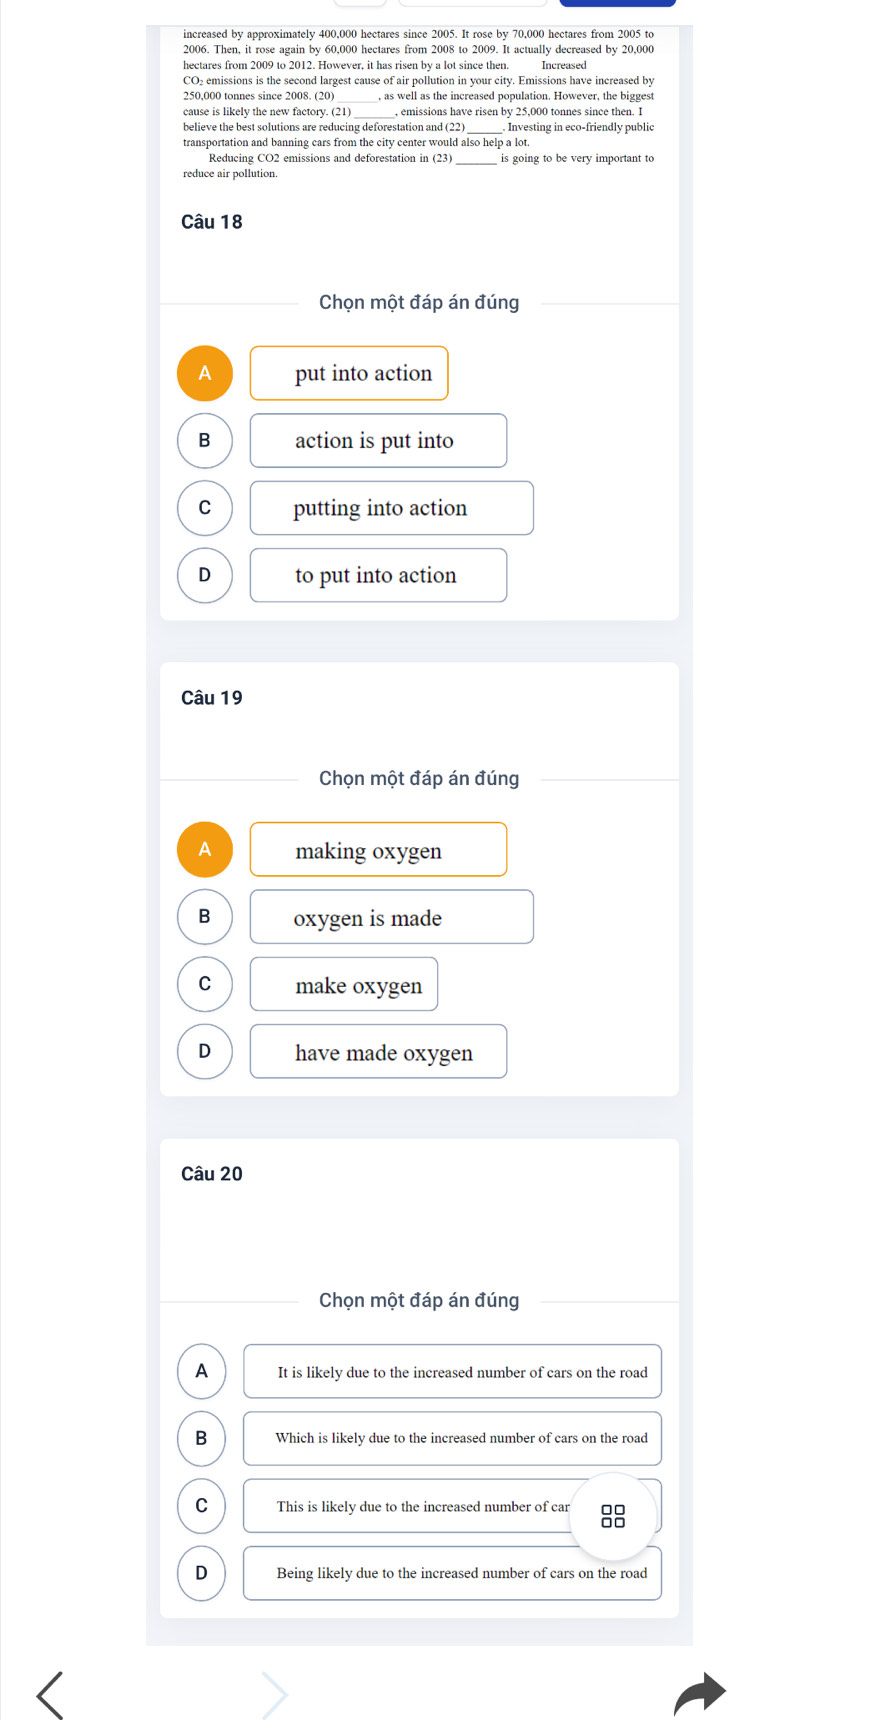Click the reading passage text
The image size is (890, 1720).
coord(418,104)
